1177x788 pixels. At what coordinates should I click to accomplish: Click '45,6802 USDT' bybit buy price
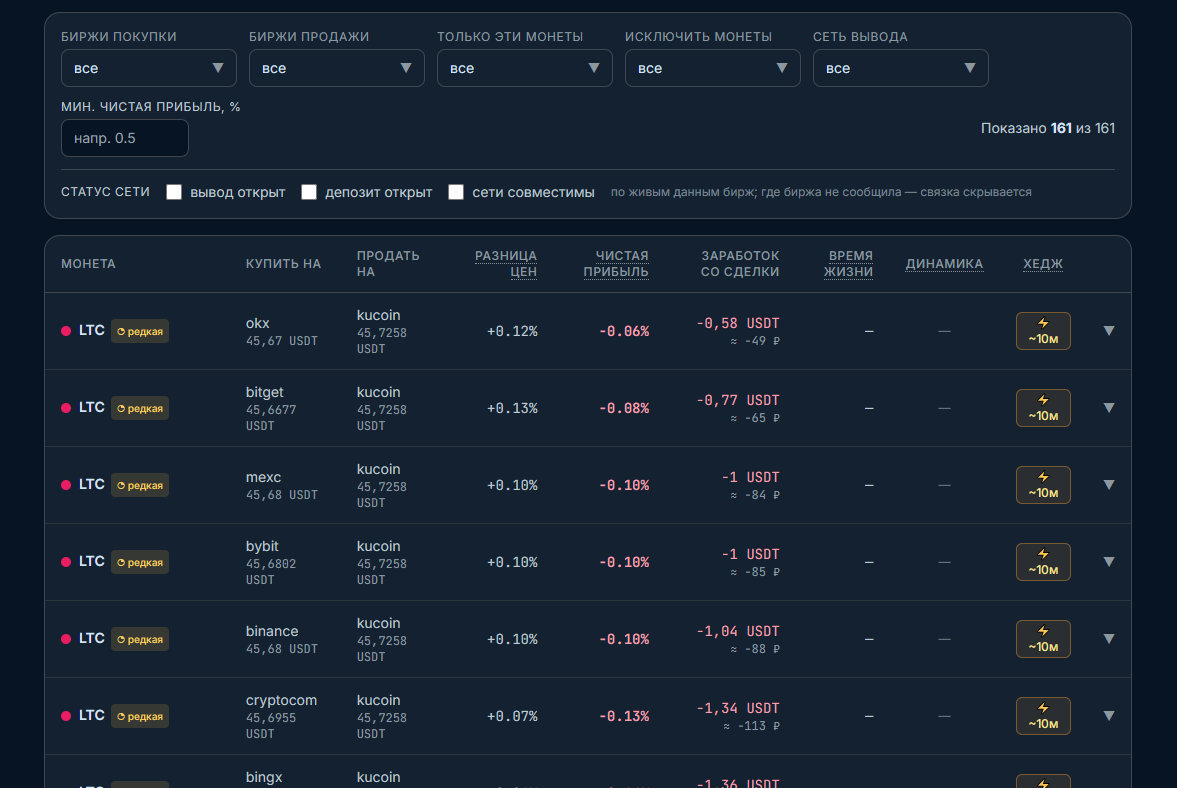pos(271,572)
